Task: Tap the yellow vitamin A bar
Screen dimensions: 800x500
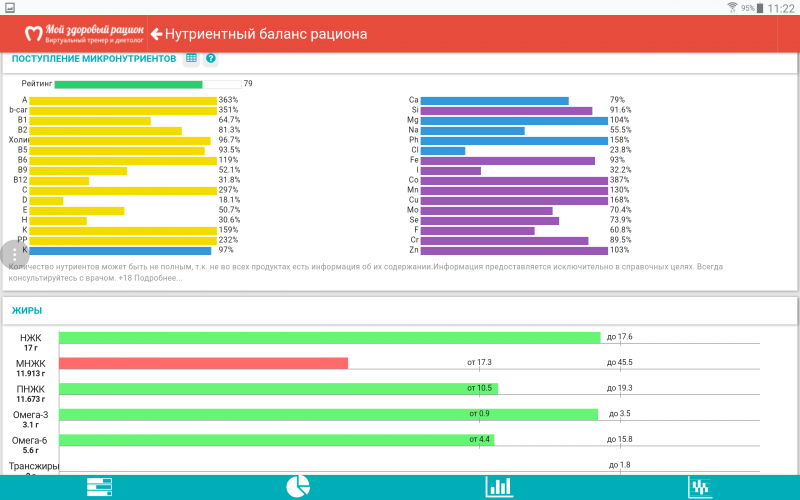Action: click(x=123, y=100)
